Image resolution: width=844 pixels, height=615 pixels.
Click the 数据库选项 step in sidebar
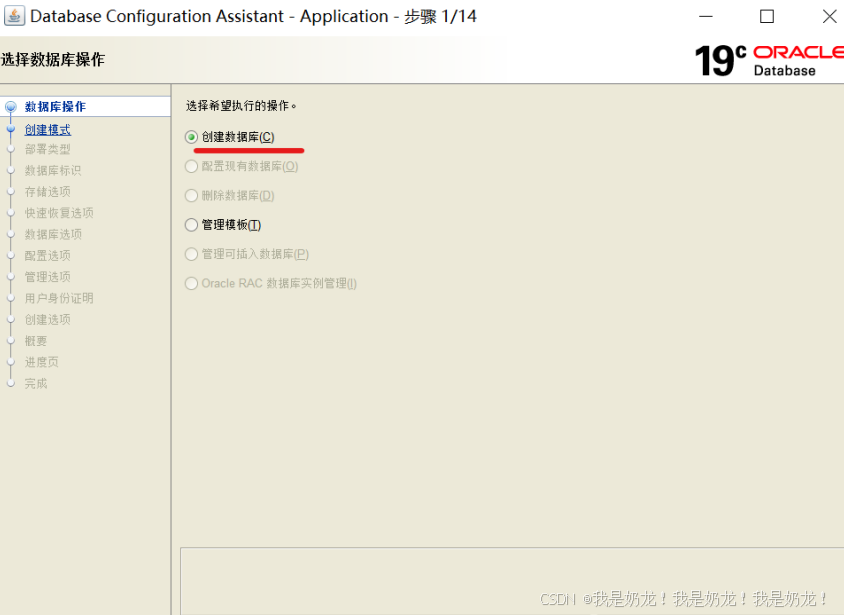(53, 234)
